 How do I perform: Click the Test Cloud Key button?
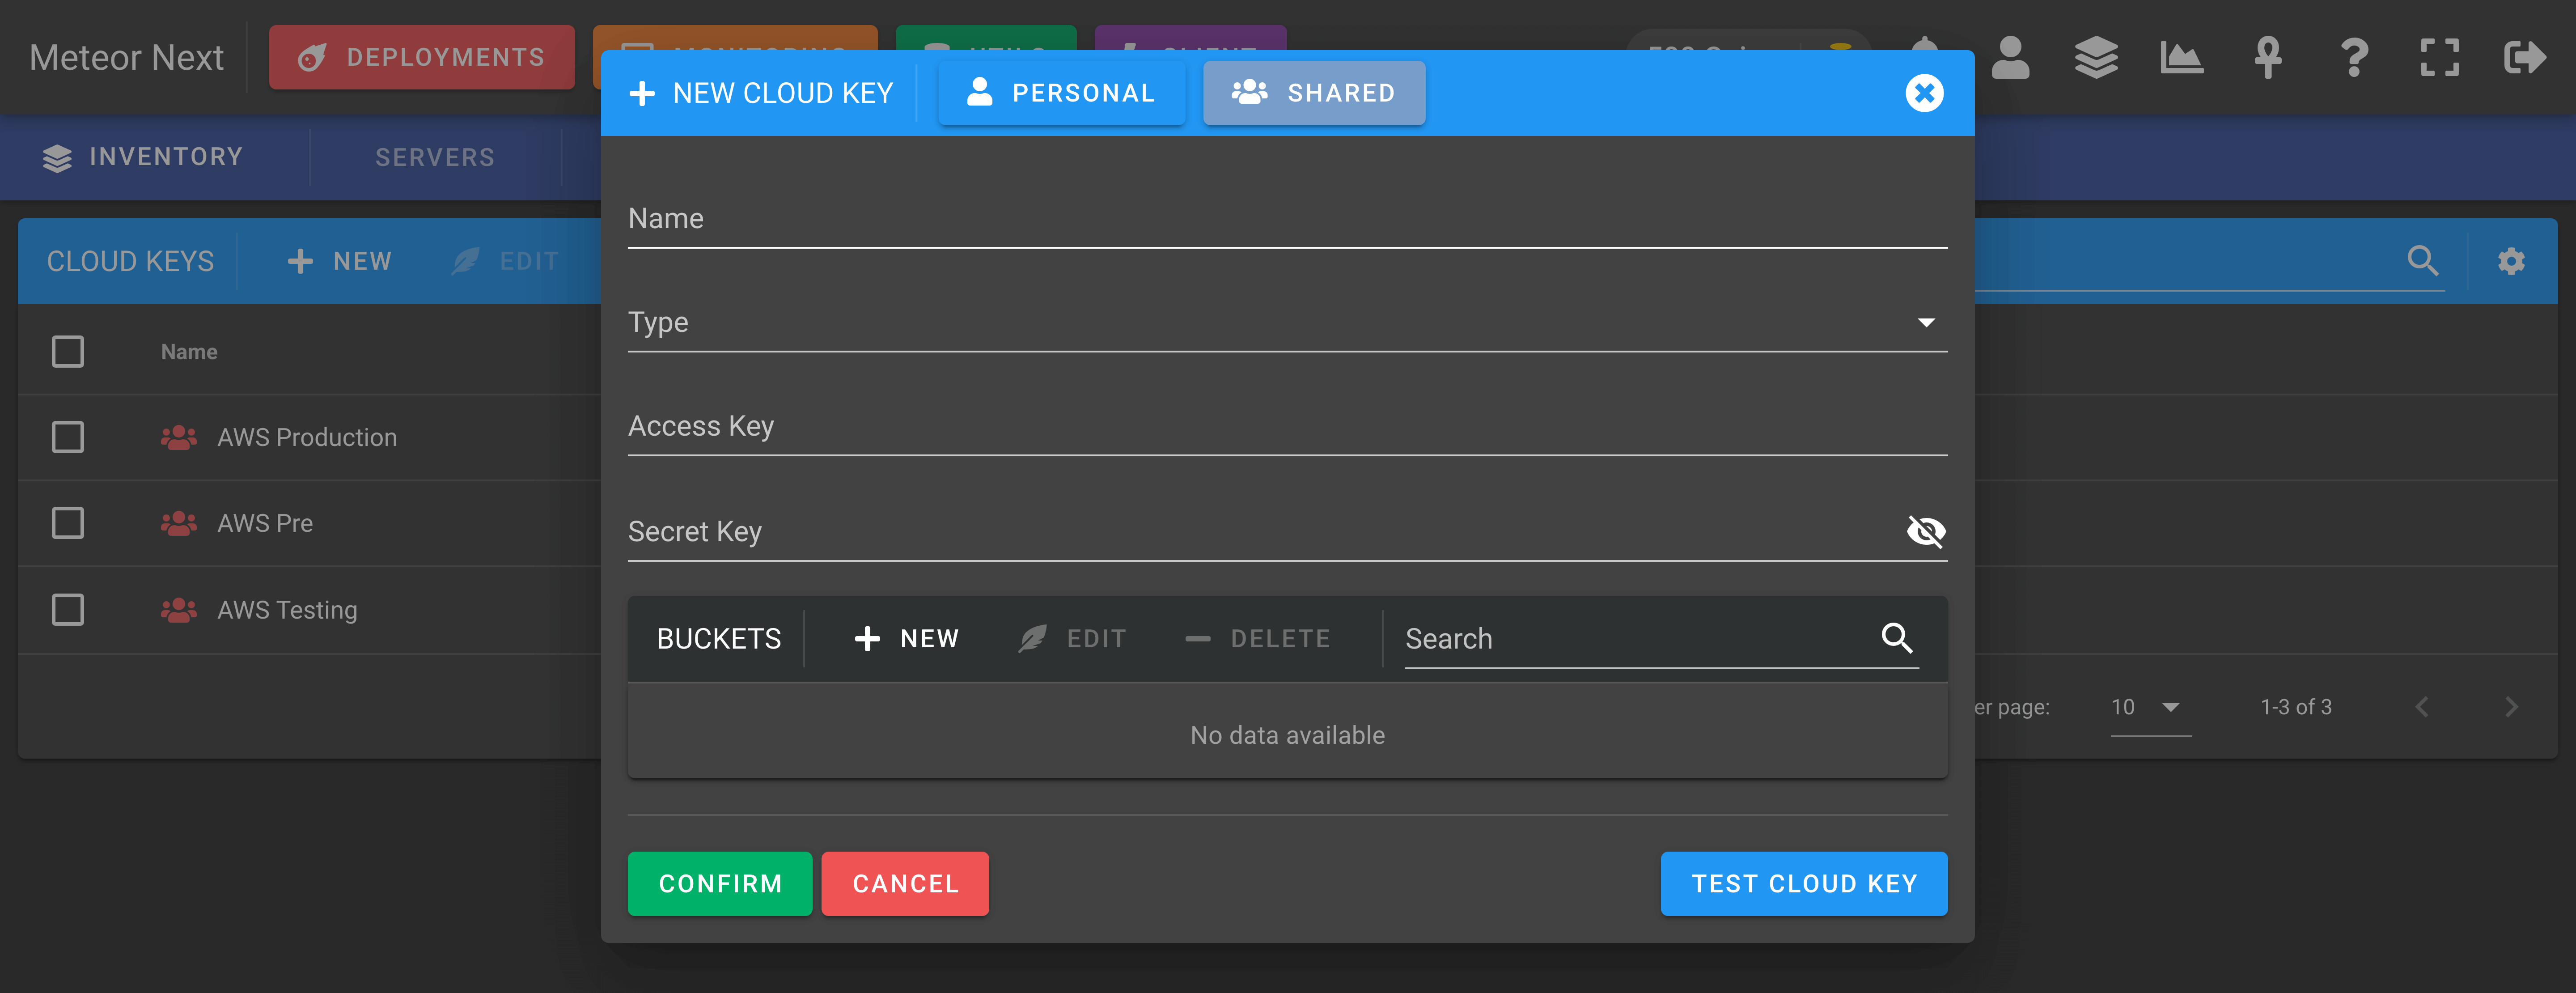pos(1804,884)
